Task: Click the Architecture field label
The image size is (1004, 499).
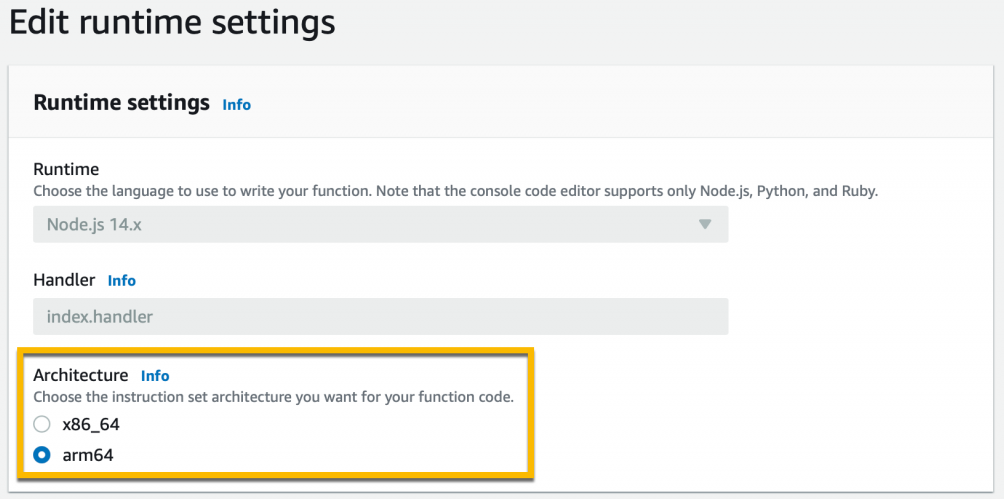Action: coord(81,375)
